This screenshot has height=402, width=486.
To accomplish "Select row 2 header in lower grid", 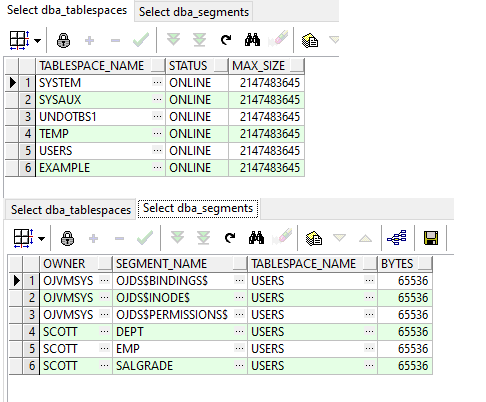I will [31, 298].
